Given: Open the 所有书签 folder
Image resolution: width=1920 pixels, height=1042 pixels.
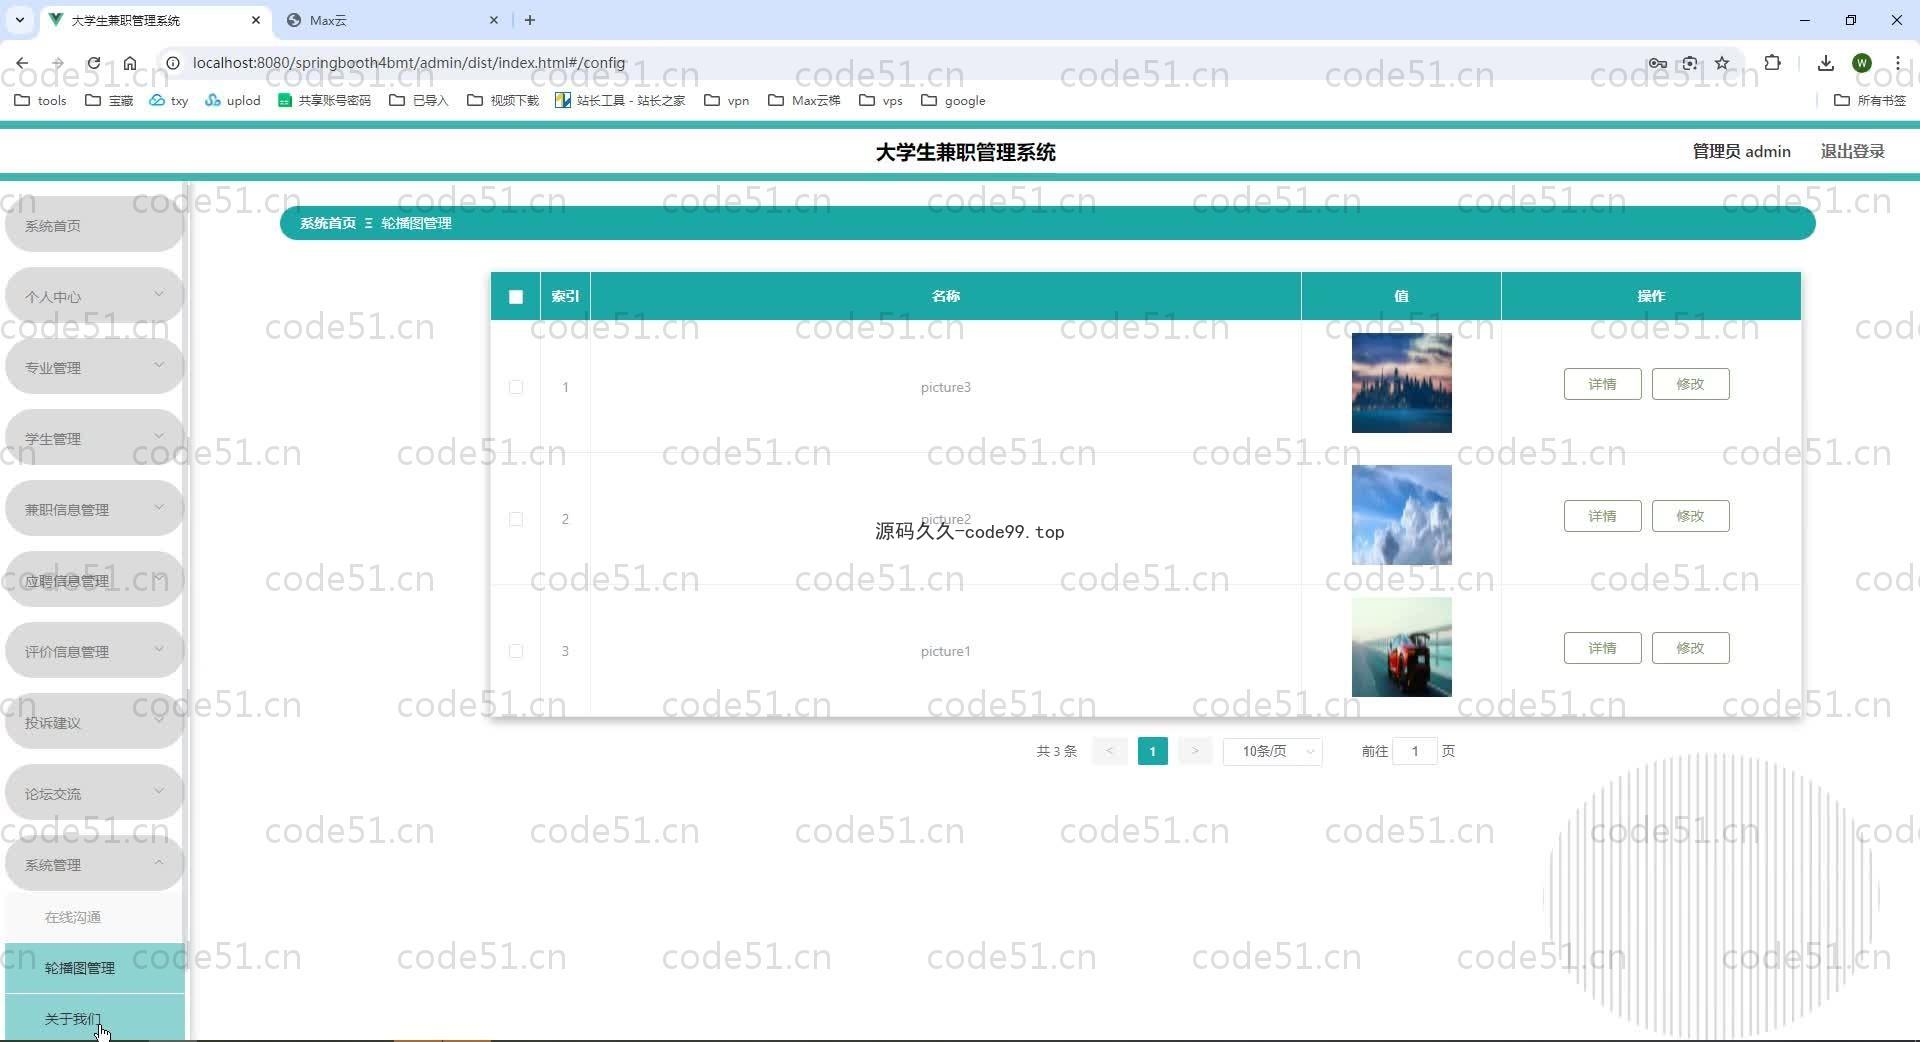Looking at the screenshot, I should (x=1870, y=100).
